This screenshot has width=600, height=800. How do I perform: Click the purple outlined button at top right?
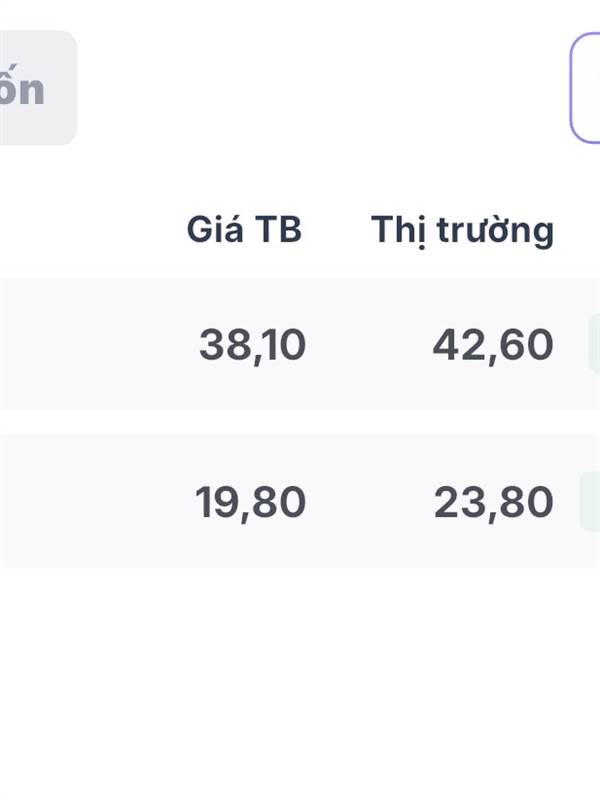pyautogui.click(x=585, y=88)
